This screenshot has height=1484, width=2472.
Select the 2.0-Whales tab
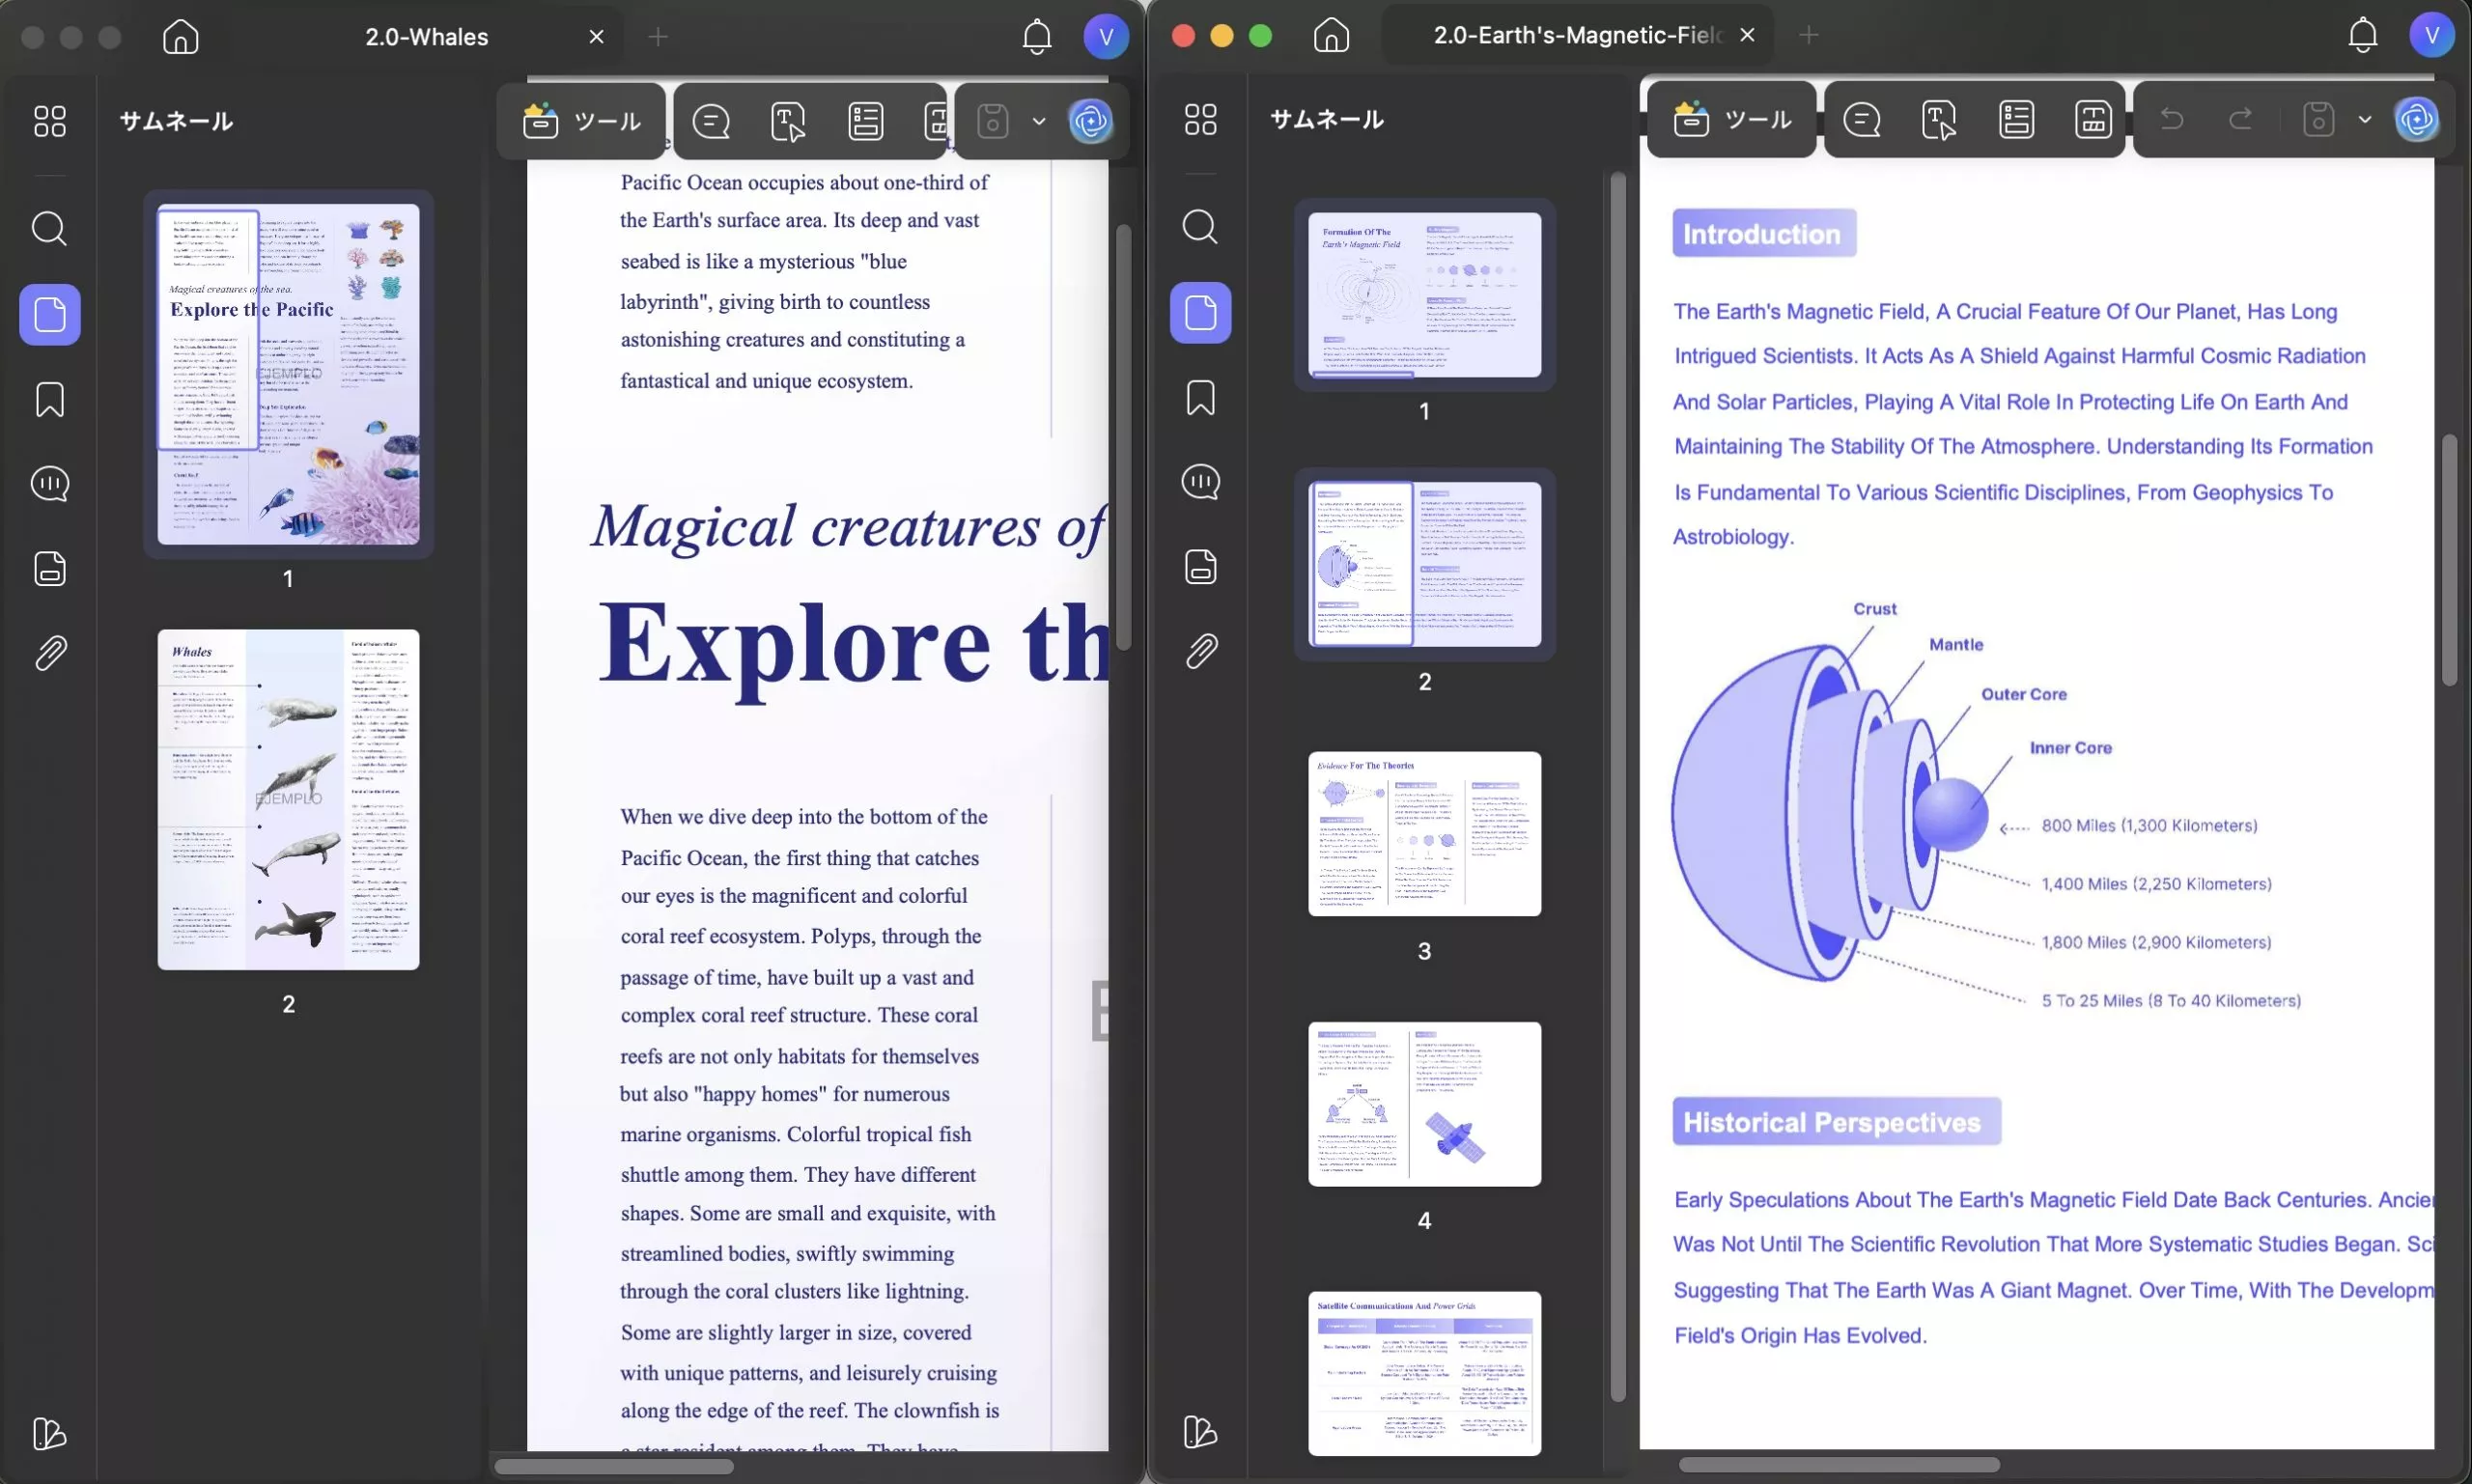click(427, 37)
